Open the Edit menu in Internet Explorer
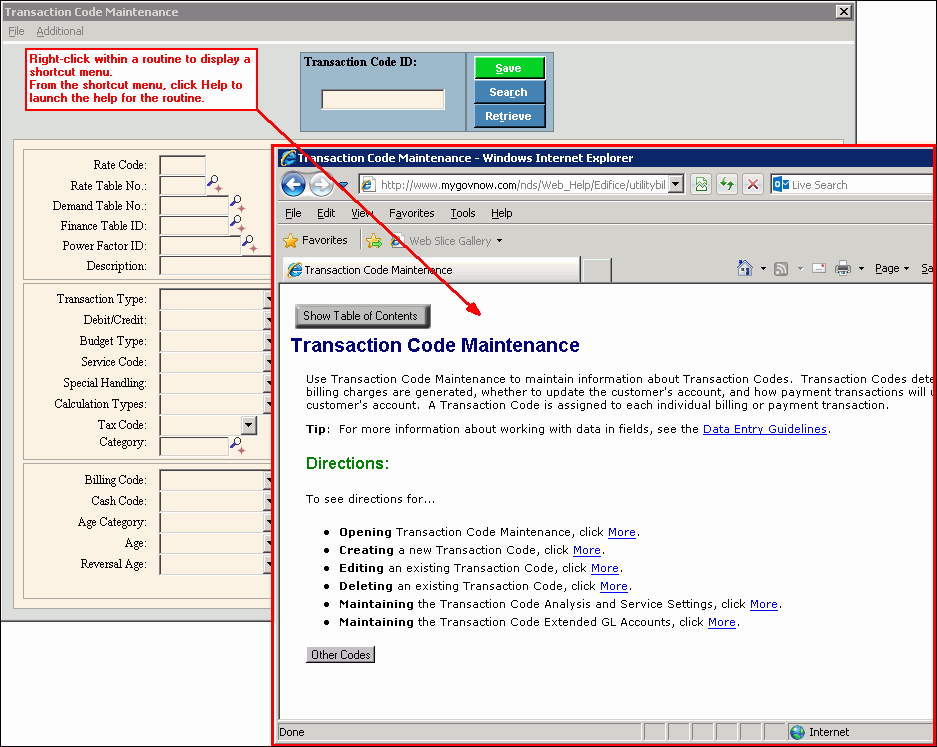Viewport: 937px width, 747px height. click(326, 213)
